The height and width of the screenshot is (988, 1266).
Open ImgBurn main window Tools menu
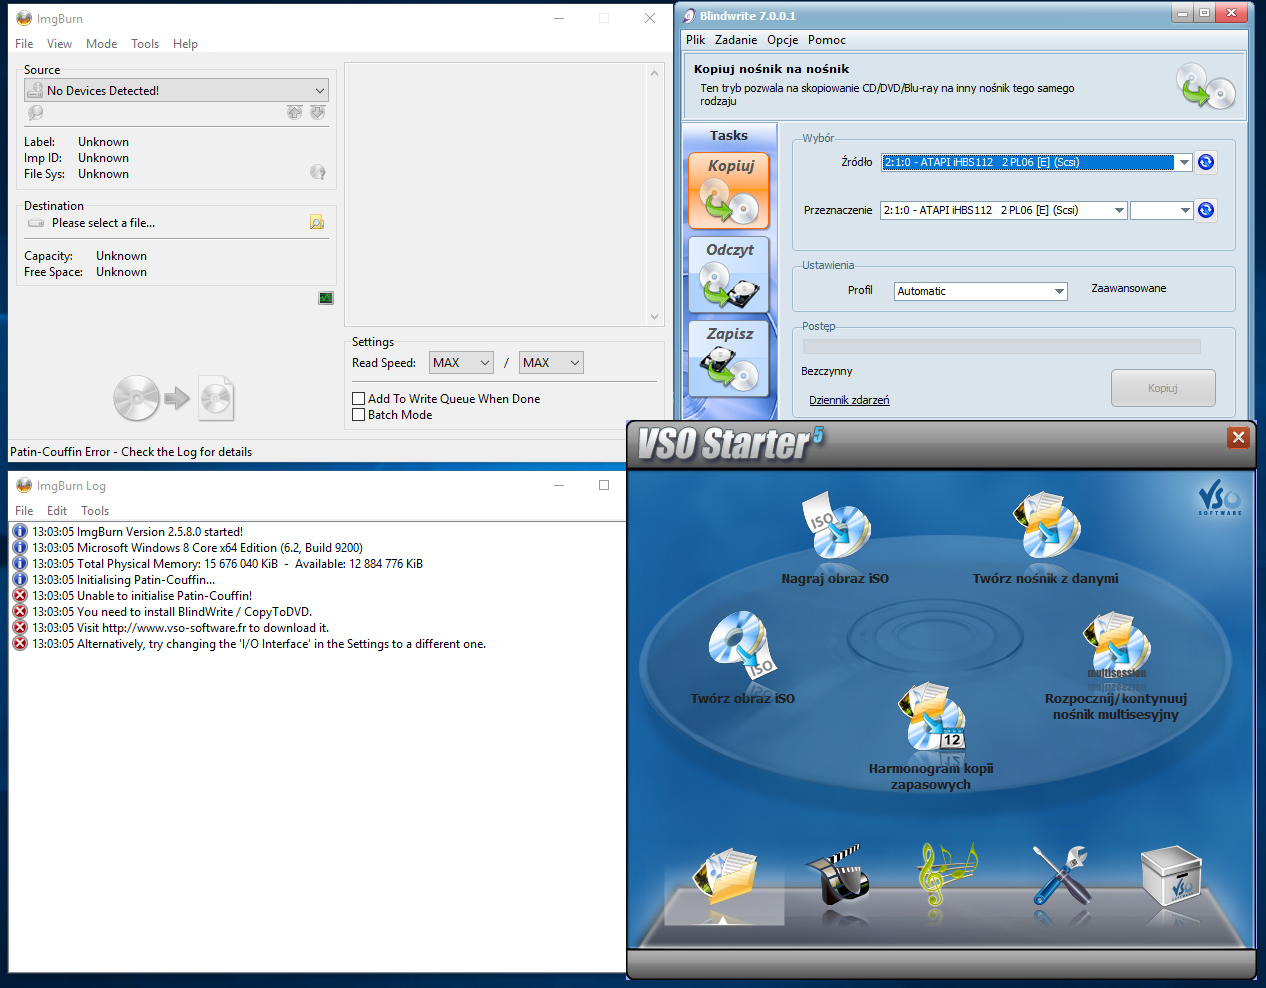tap(145, 44)
